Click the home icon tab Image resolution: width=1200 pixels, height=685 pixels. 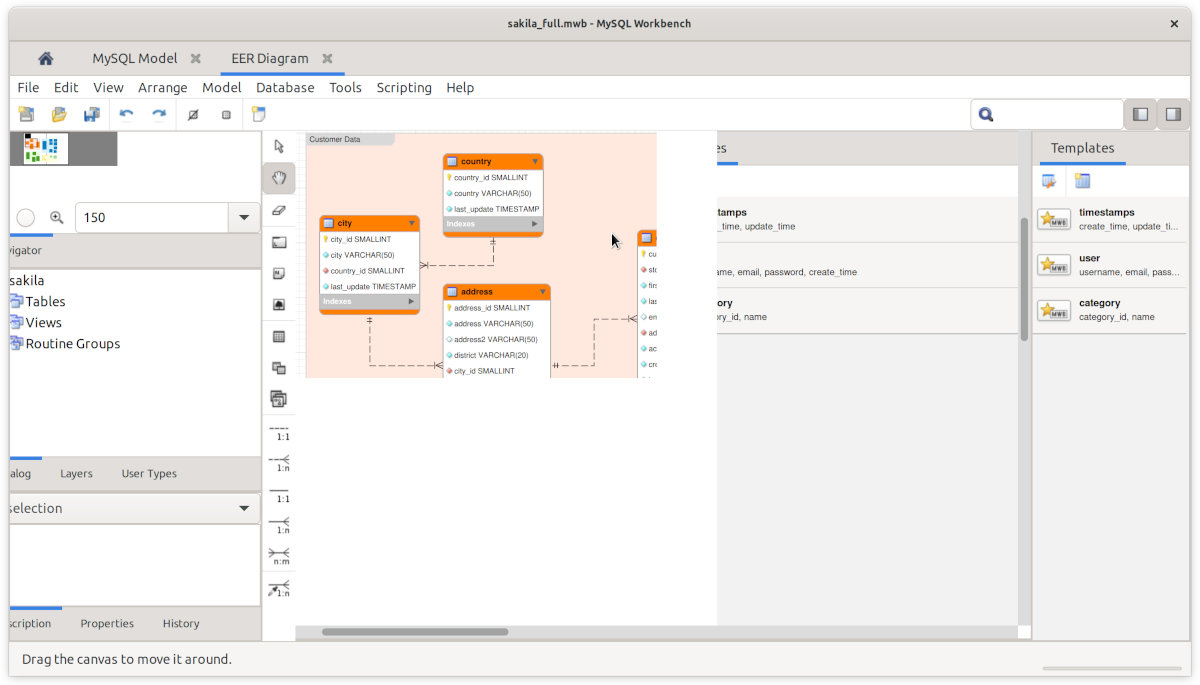pos(45,59)
